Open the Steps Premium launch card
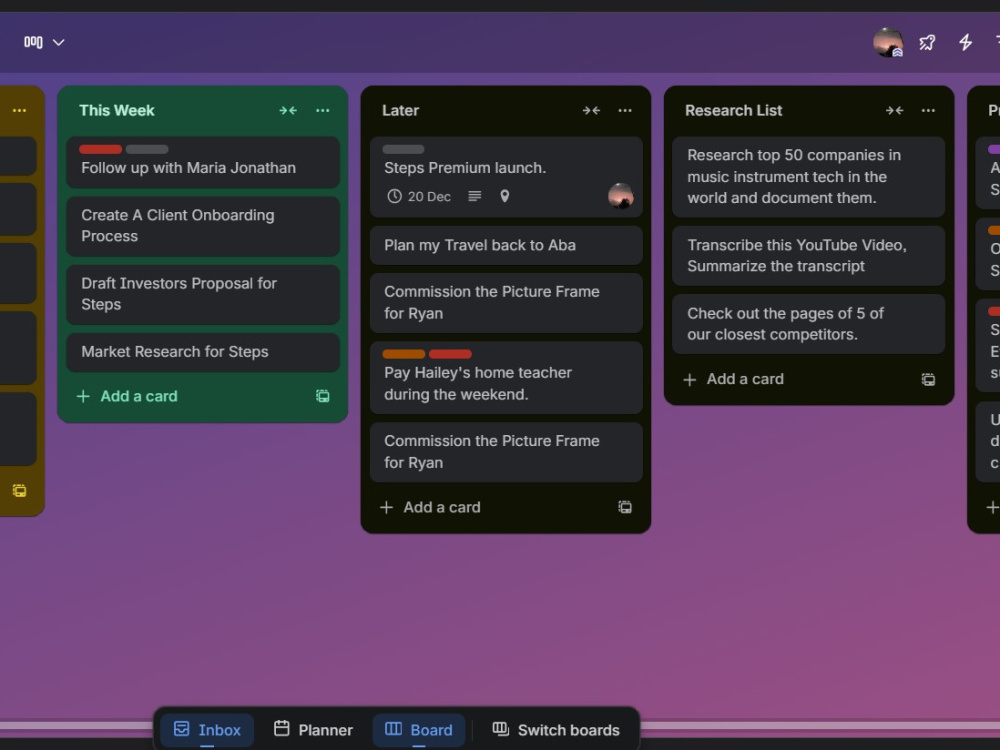Image resolution: width=1000 pixels, height=750 pixels. (x=506, y=177)
